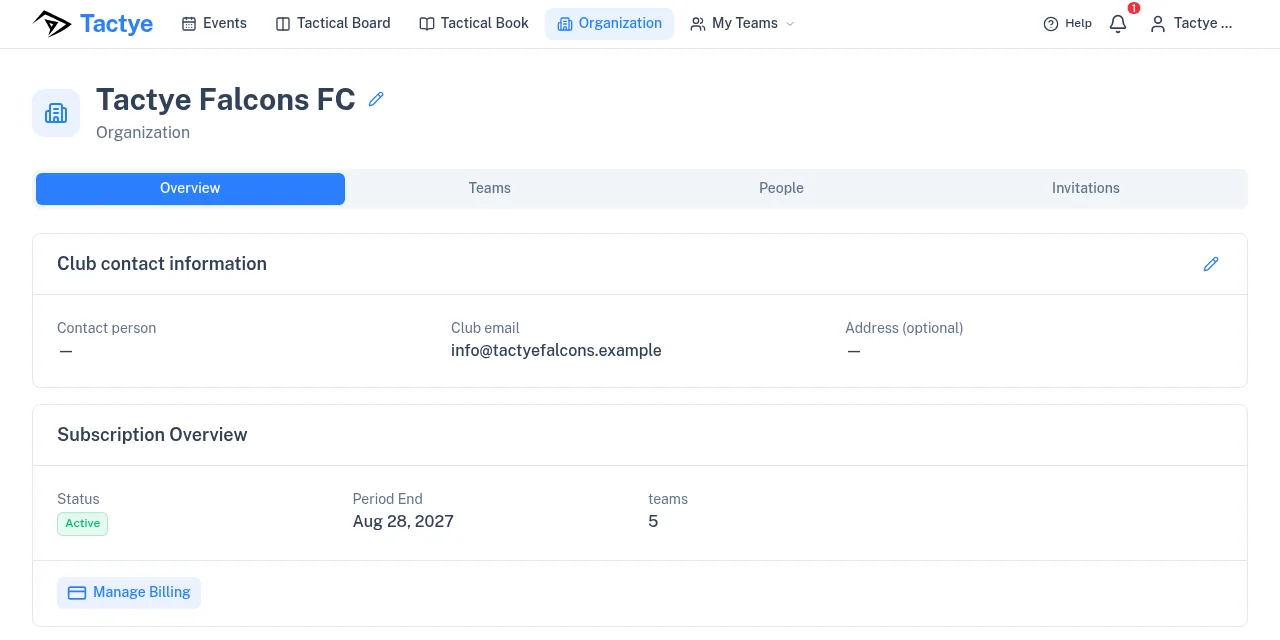Edit club contact information pencil
Viewport: 1280px width, 640px height.
(x=1211, y=264)
